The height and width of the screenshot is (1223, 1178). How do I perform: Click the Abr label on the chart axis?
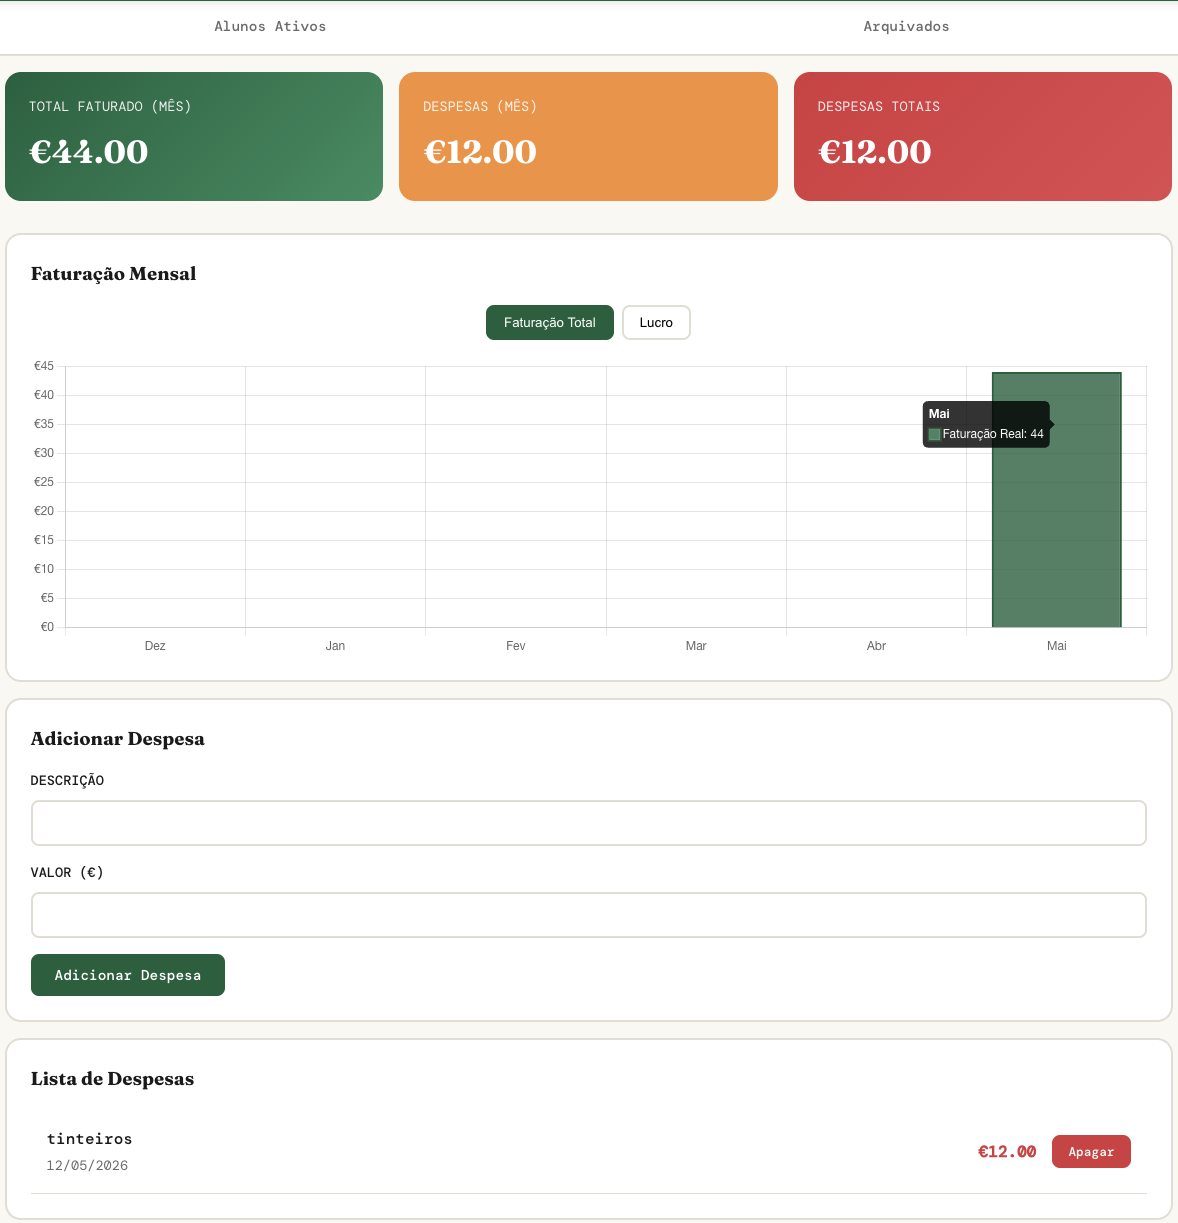click(876, 646)
